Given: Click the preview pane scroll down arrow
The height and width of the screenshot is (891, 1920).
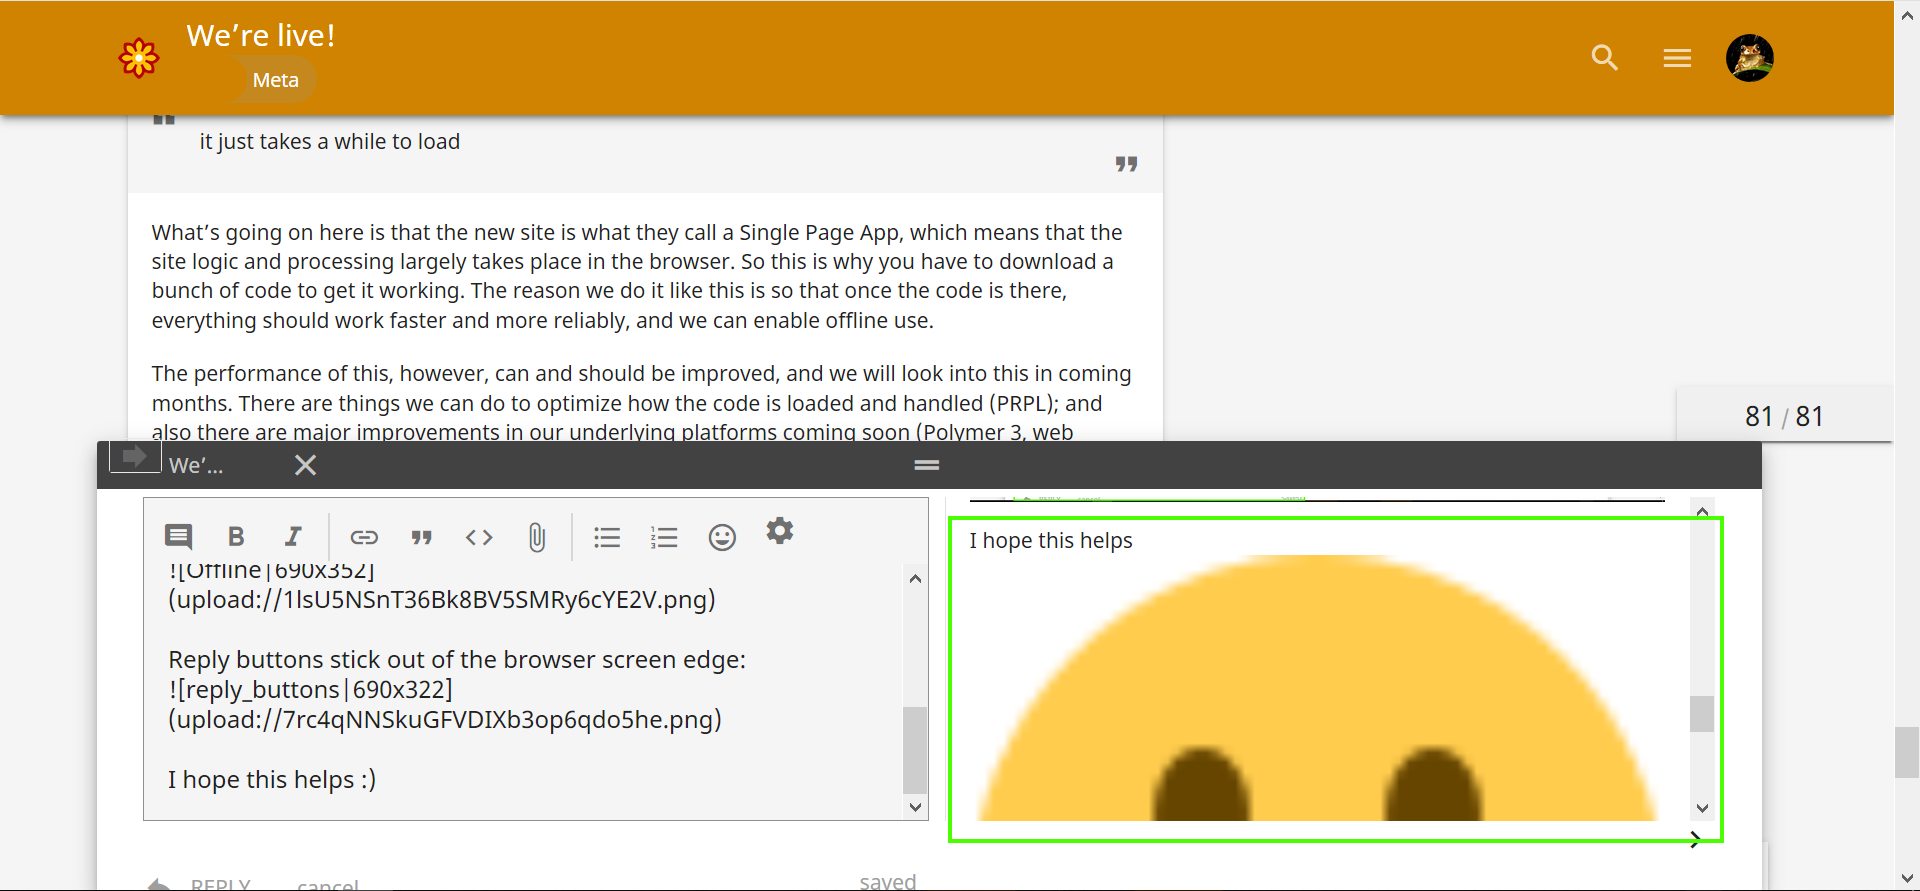Looking at the screenshot, I should point(1702,808).
